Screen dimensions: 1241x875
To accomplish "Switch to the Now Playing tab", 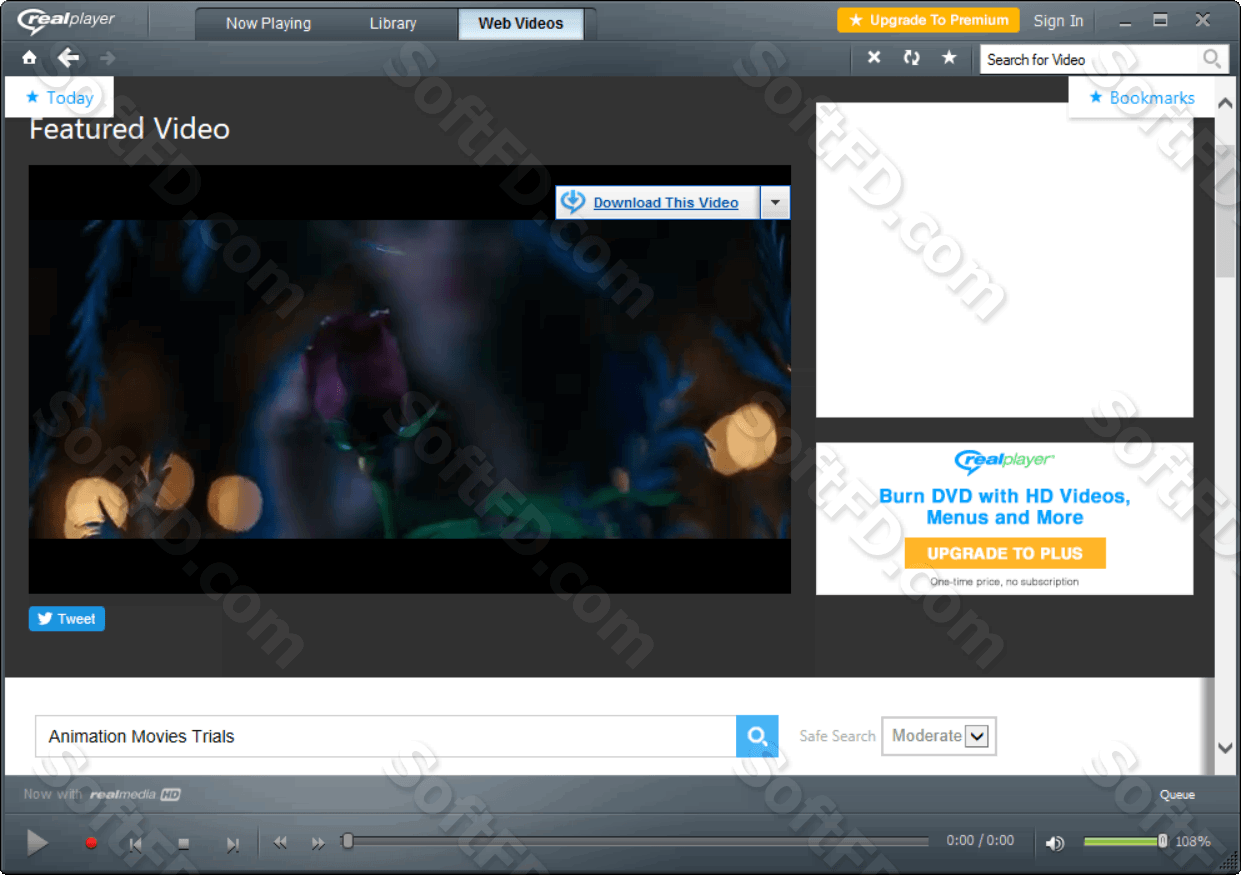I will pyautogui.click(x=268, y=23).
